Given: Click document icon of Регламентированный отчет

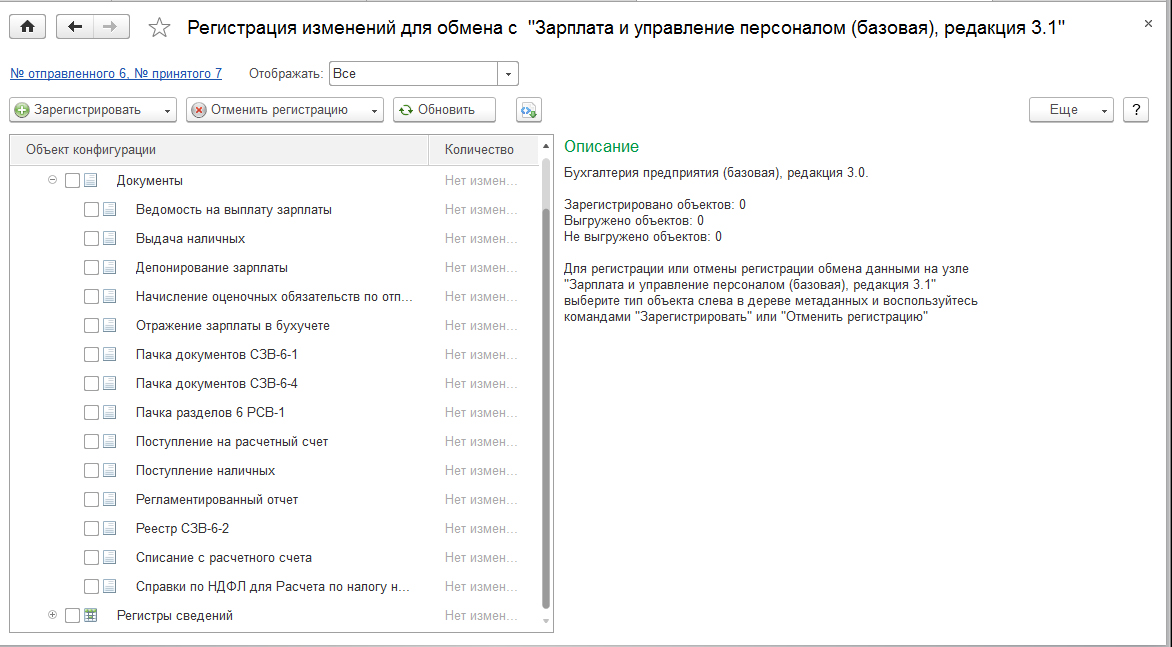Looking at the screenshot, I should click(x=110, y=500).
